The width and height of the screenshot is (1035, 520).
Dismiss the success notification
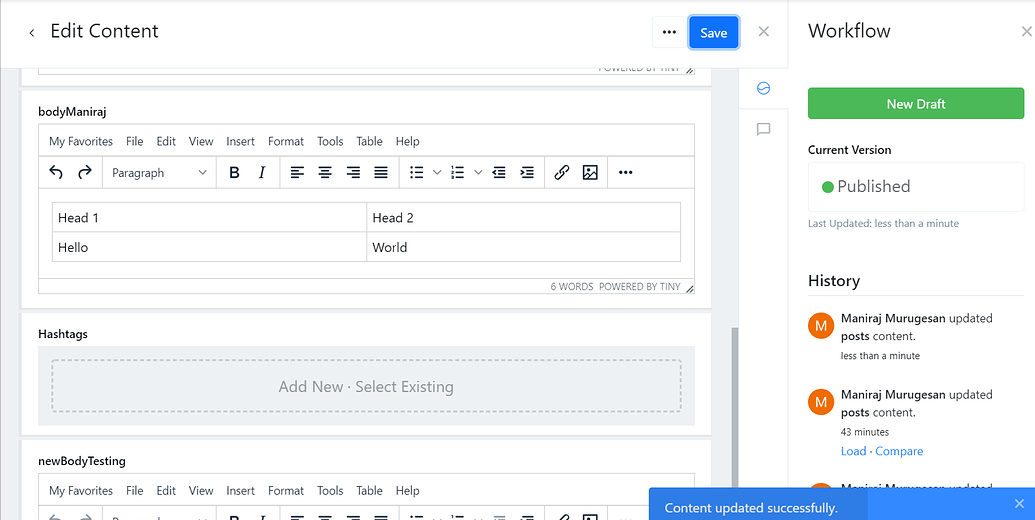click(1019, 504)
